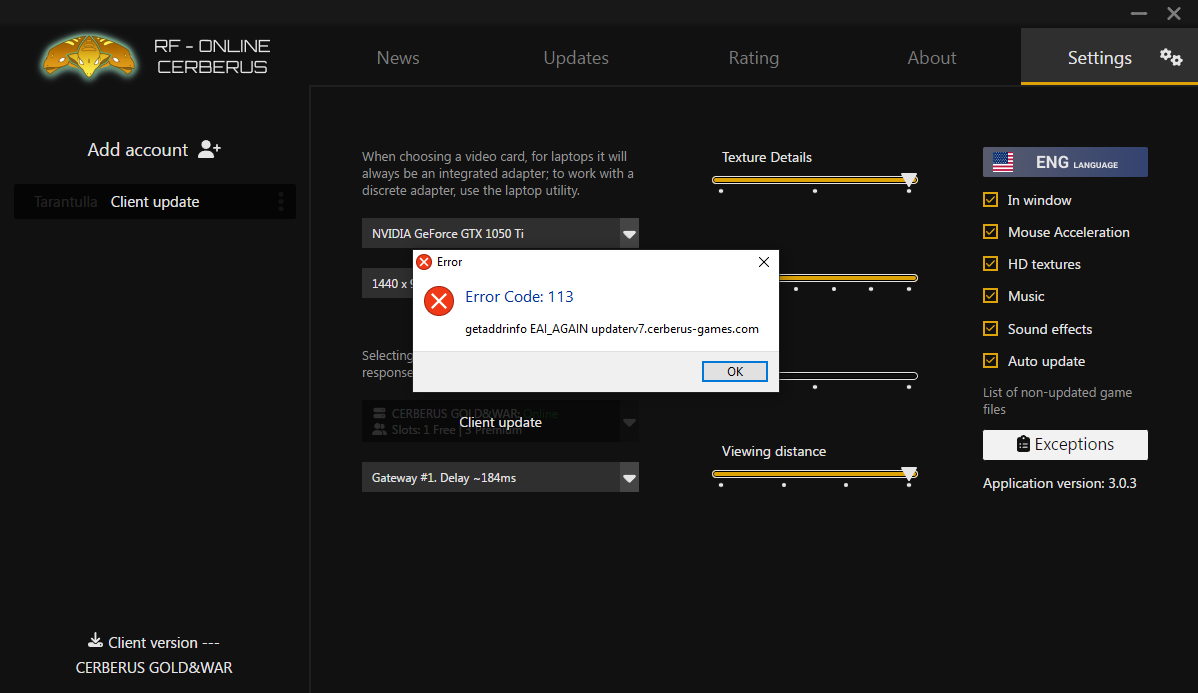The width and height of the screenshot is (1198, 693).
Task: Select the Tarantulla account entry
Action: [155, 202]
